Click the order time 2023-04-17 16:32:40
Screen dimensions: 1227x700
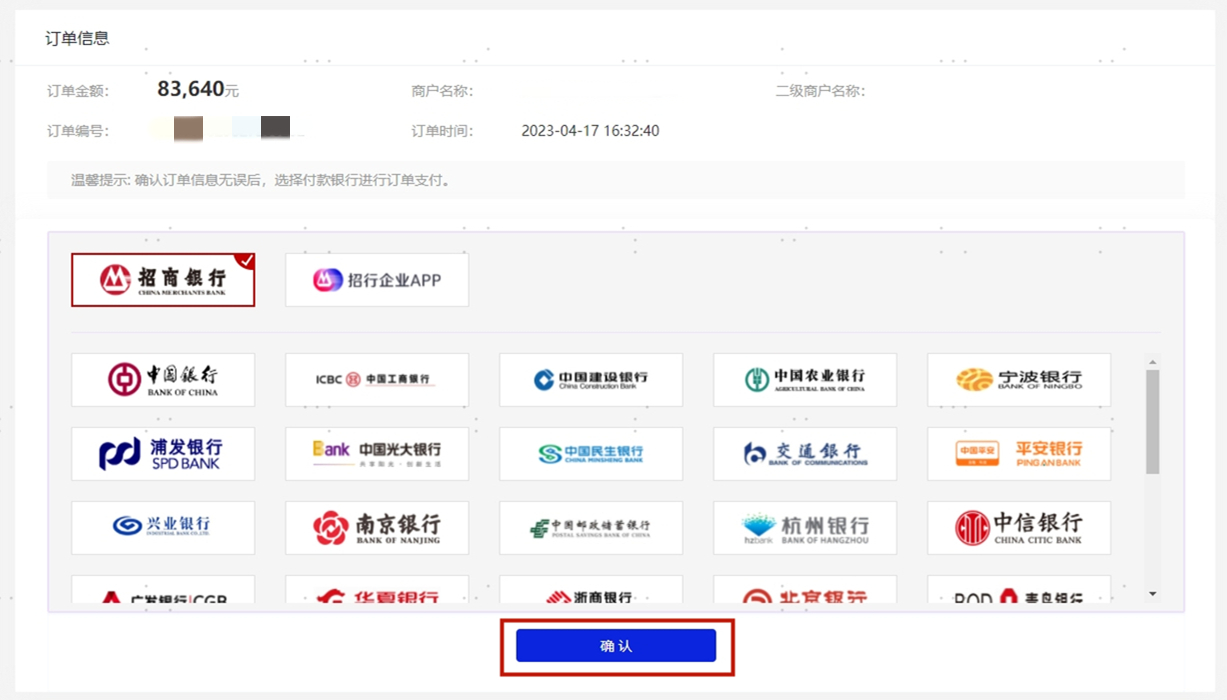point(590,131)
